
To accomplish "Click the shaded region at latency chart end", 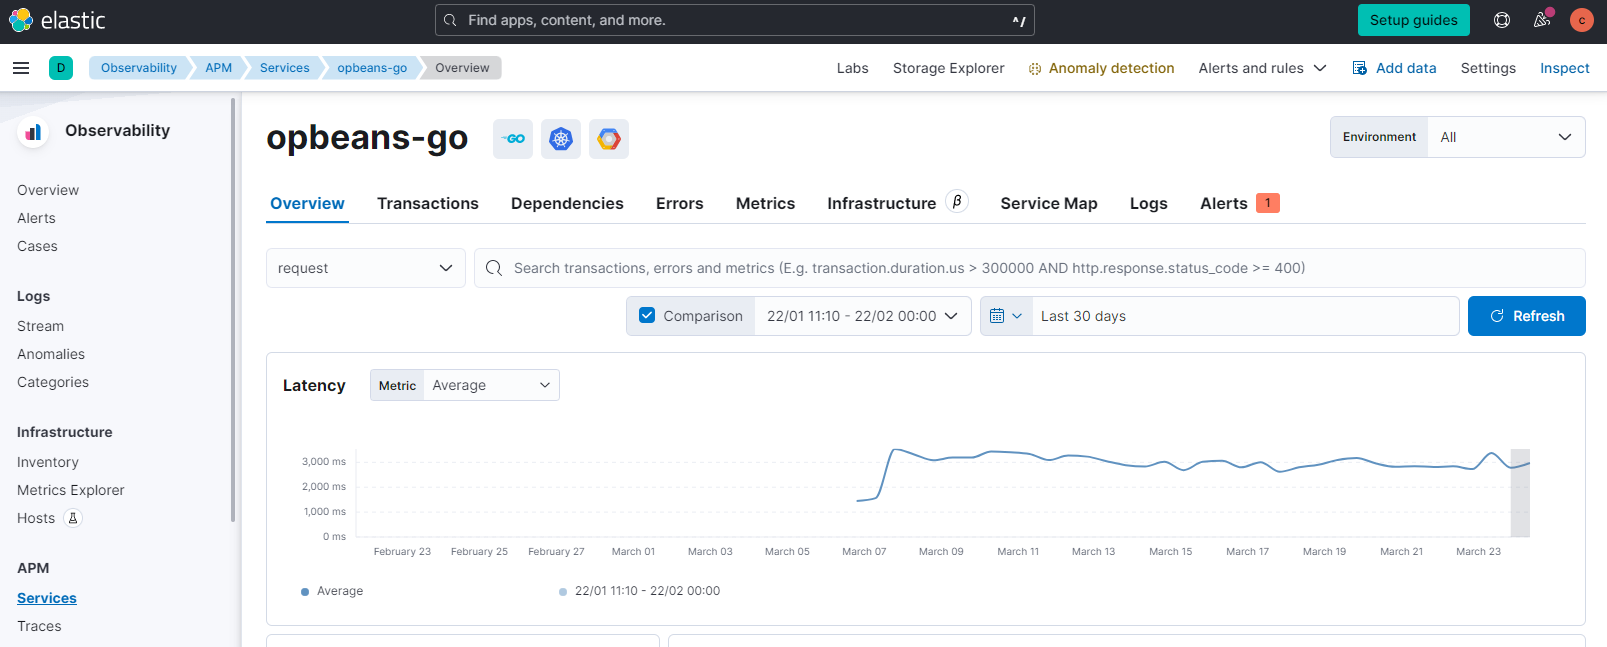I will point(1520,493).
